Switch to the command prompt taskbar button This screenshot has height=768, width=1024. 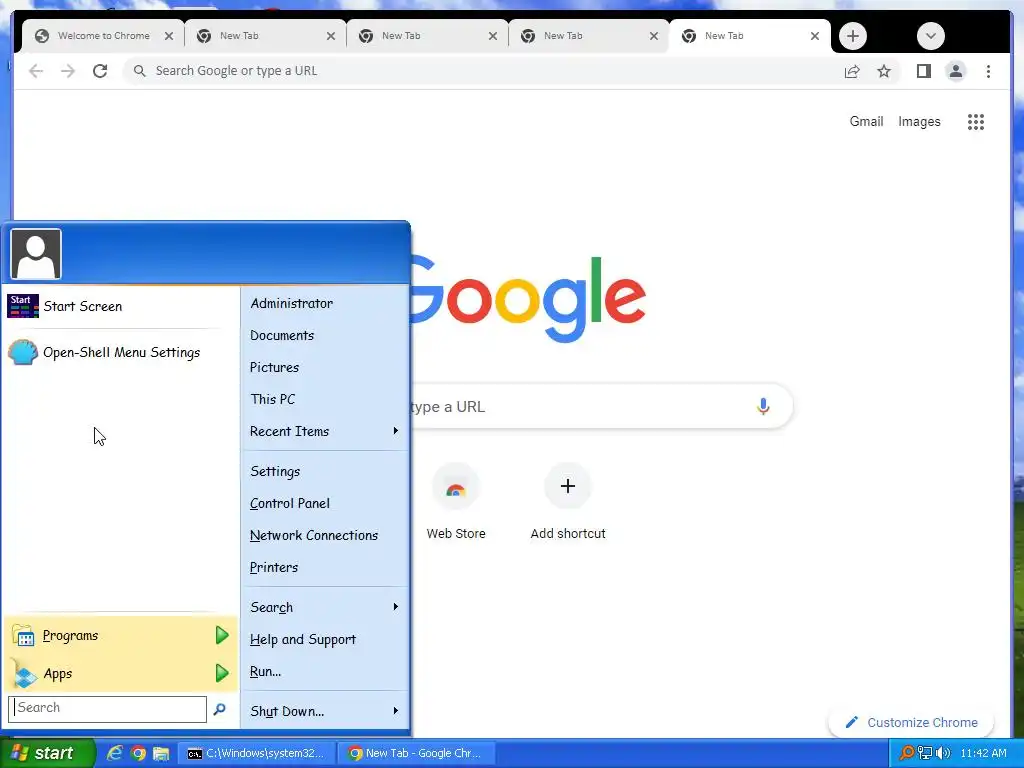tap(257, 753)
